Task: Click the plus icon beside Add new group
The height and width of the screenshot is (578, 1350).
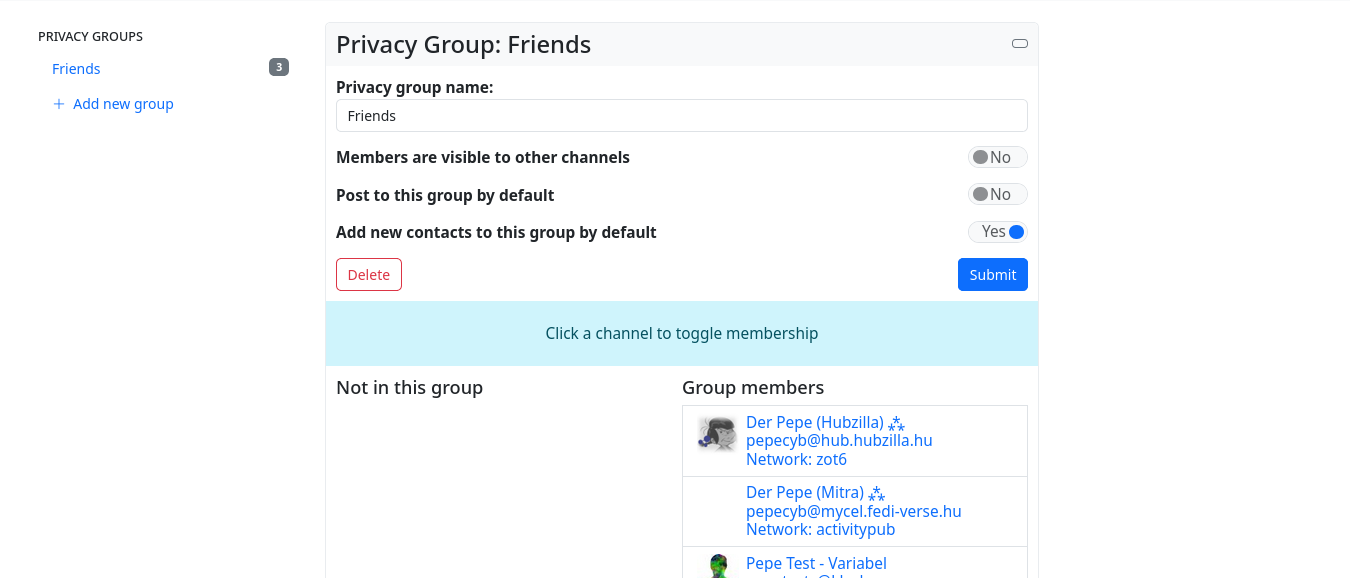Action: point(59,104)
